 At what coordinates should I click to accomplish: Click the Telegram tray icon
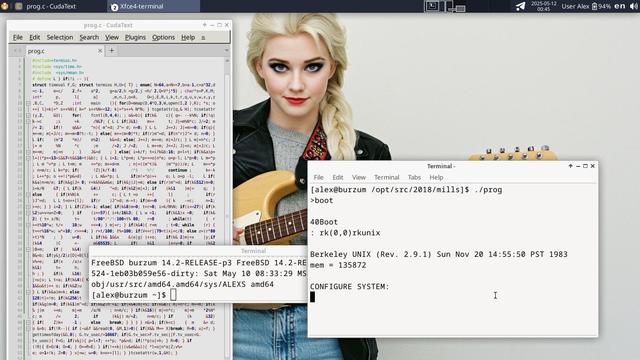(520, 6)
